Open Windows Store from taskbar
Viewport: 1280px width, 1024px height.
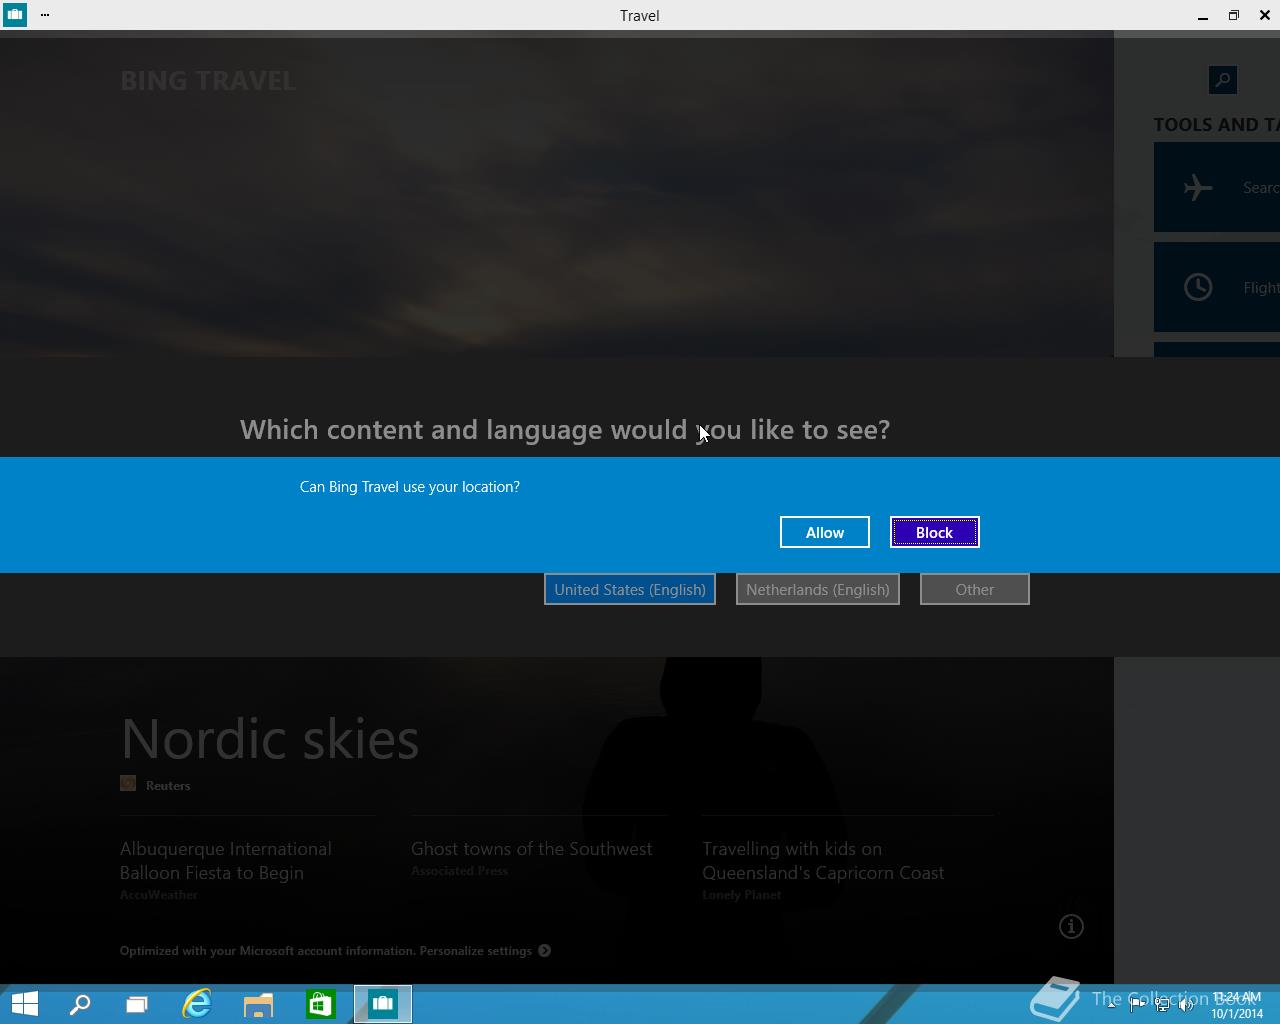pyautogui.click(x=320, y=1004)
